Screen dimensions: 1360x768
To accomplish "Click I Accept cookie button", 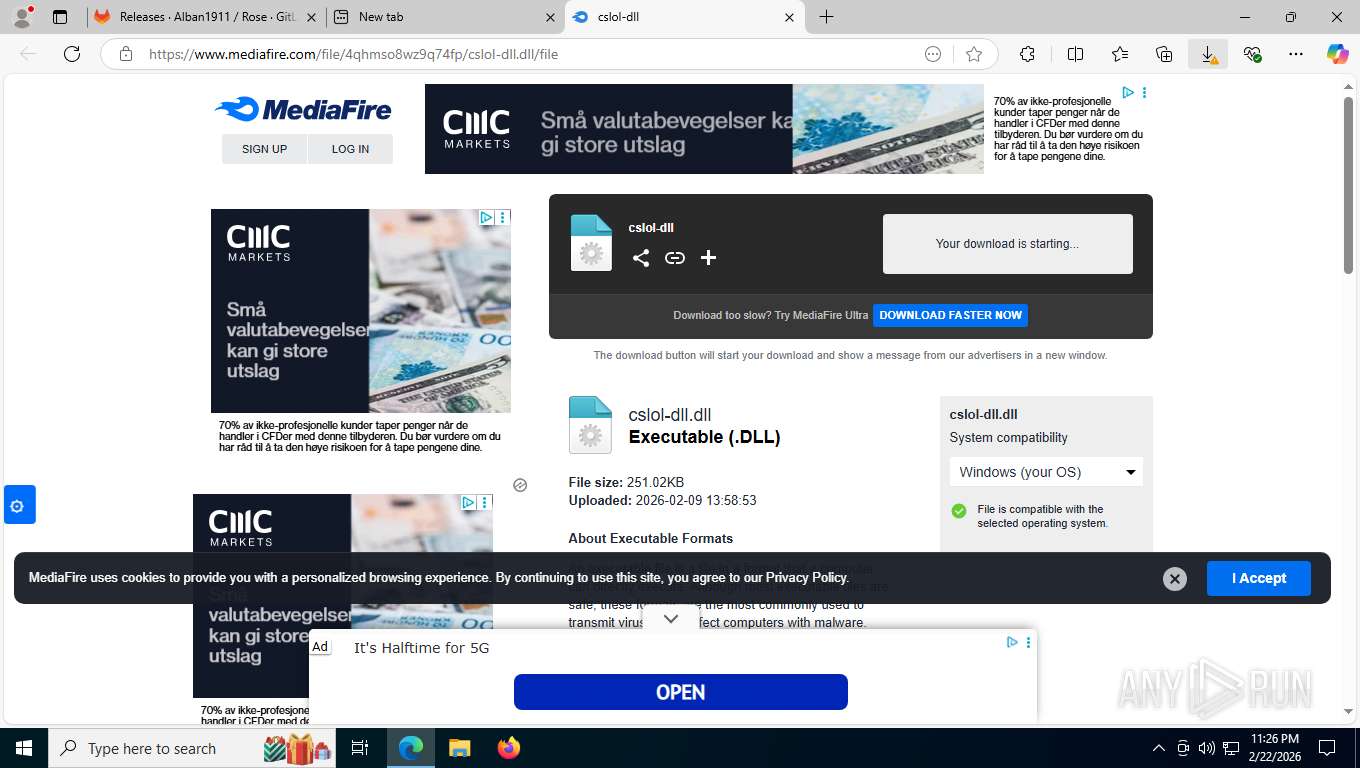I will pyautogui.click(x=1258, y=578).
